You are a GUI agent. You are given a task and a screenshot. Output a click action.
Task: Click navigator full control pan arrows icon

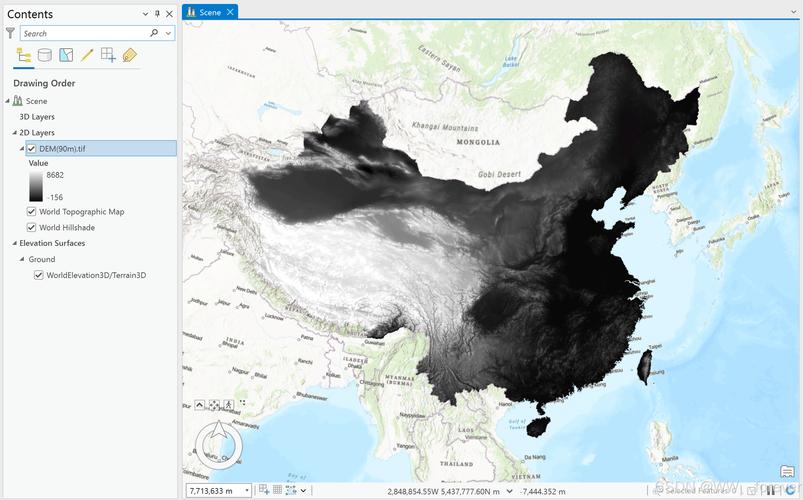(x=215, y=405)
